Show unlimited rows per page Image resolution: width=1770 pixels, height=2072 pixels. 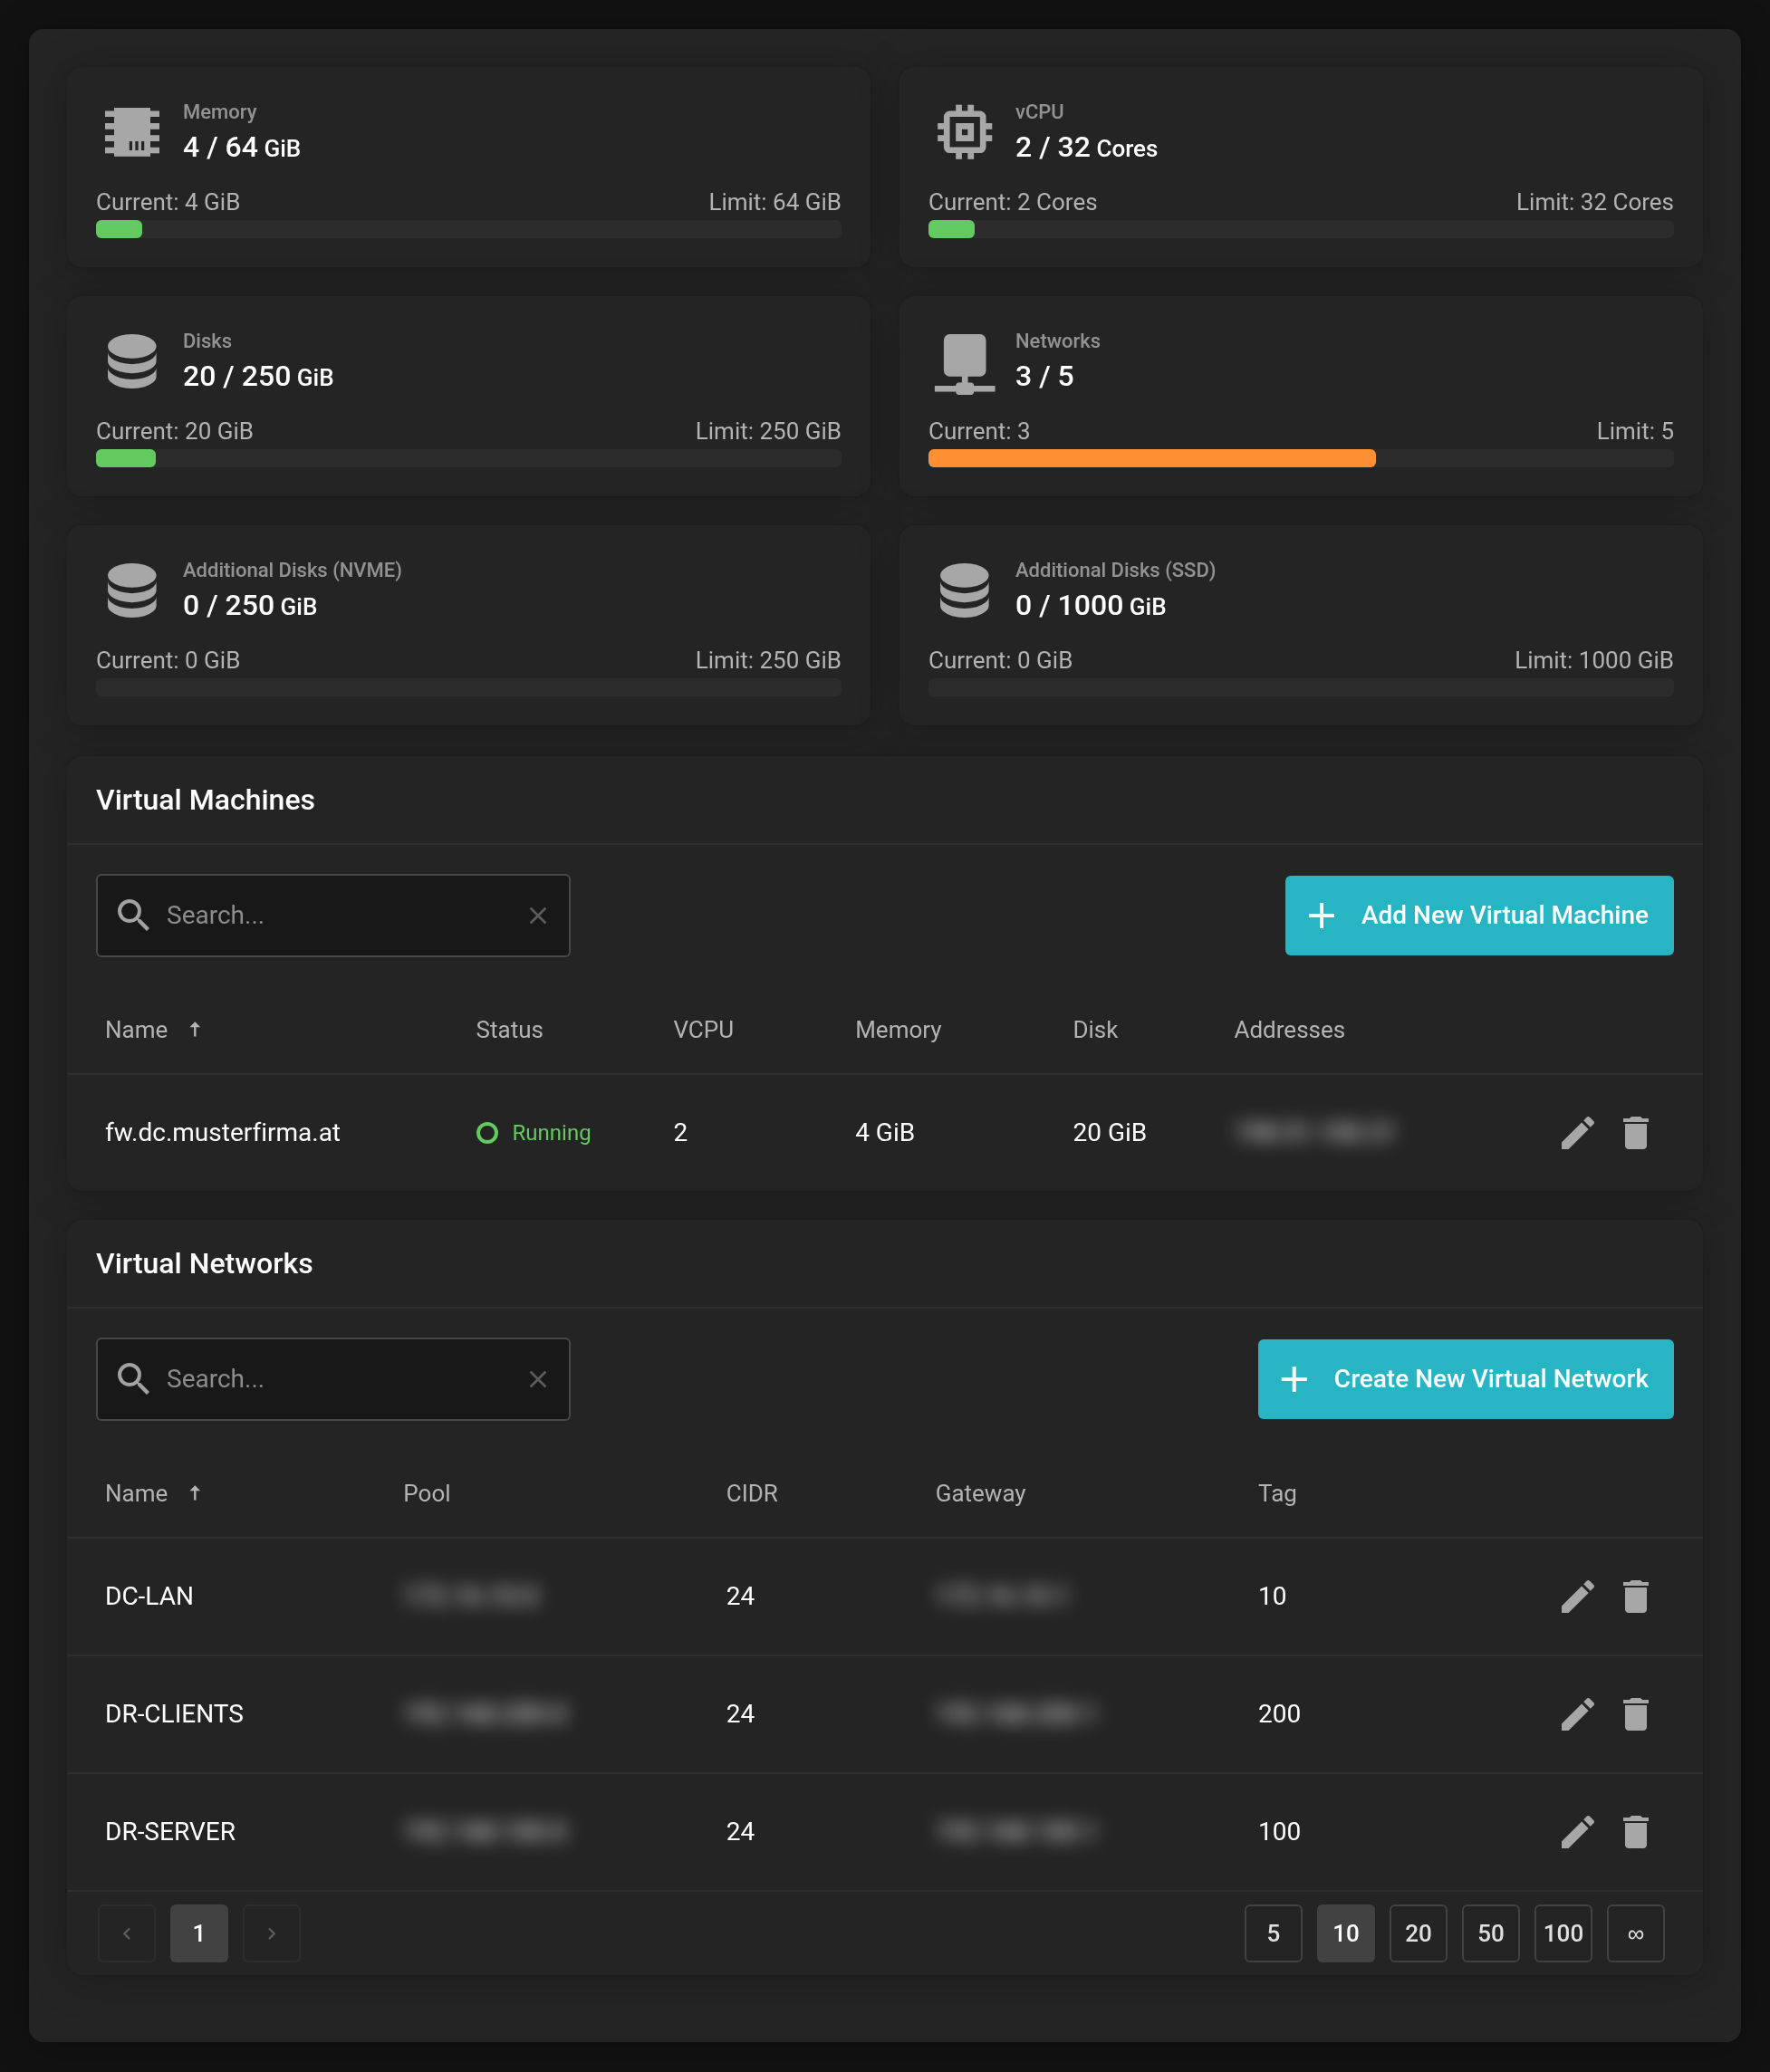1636,1934
